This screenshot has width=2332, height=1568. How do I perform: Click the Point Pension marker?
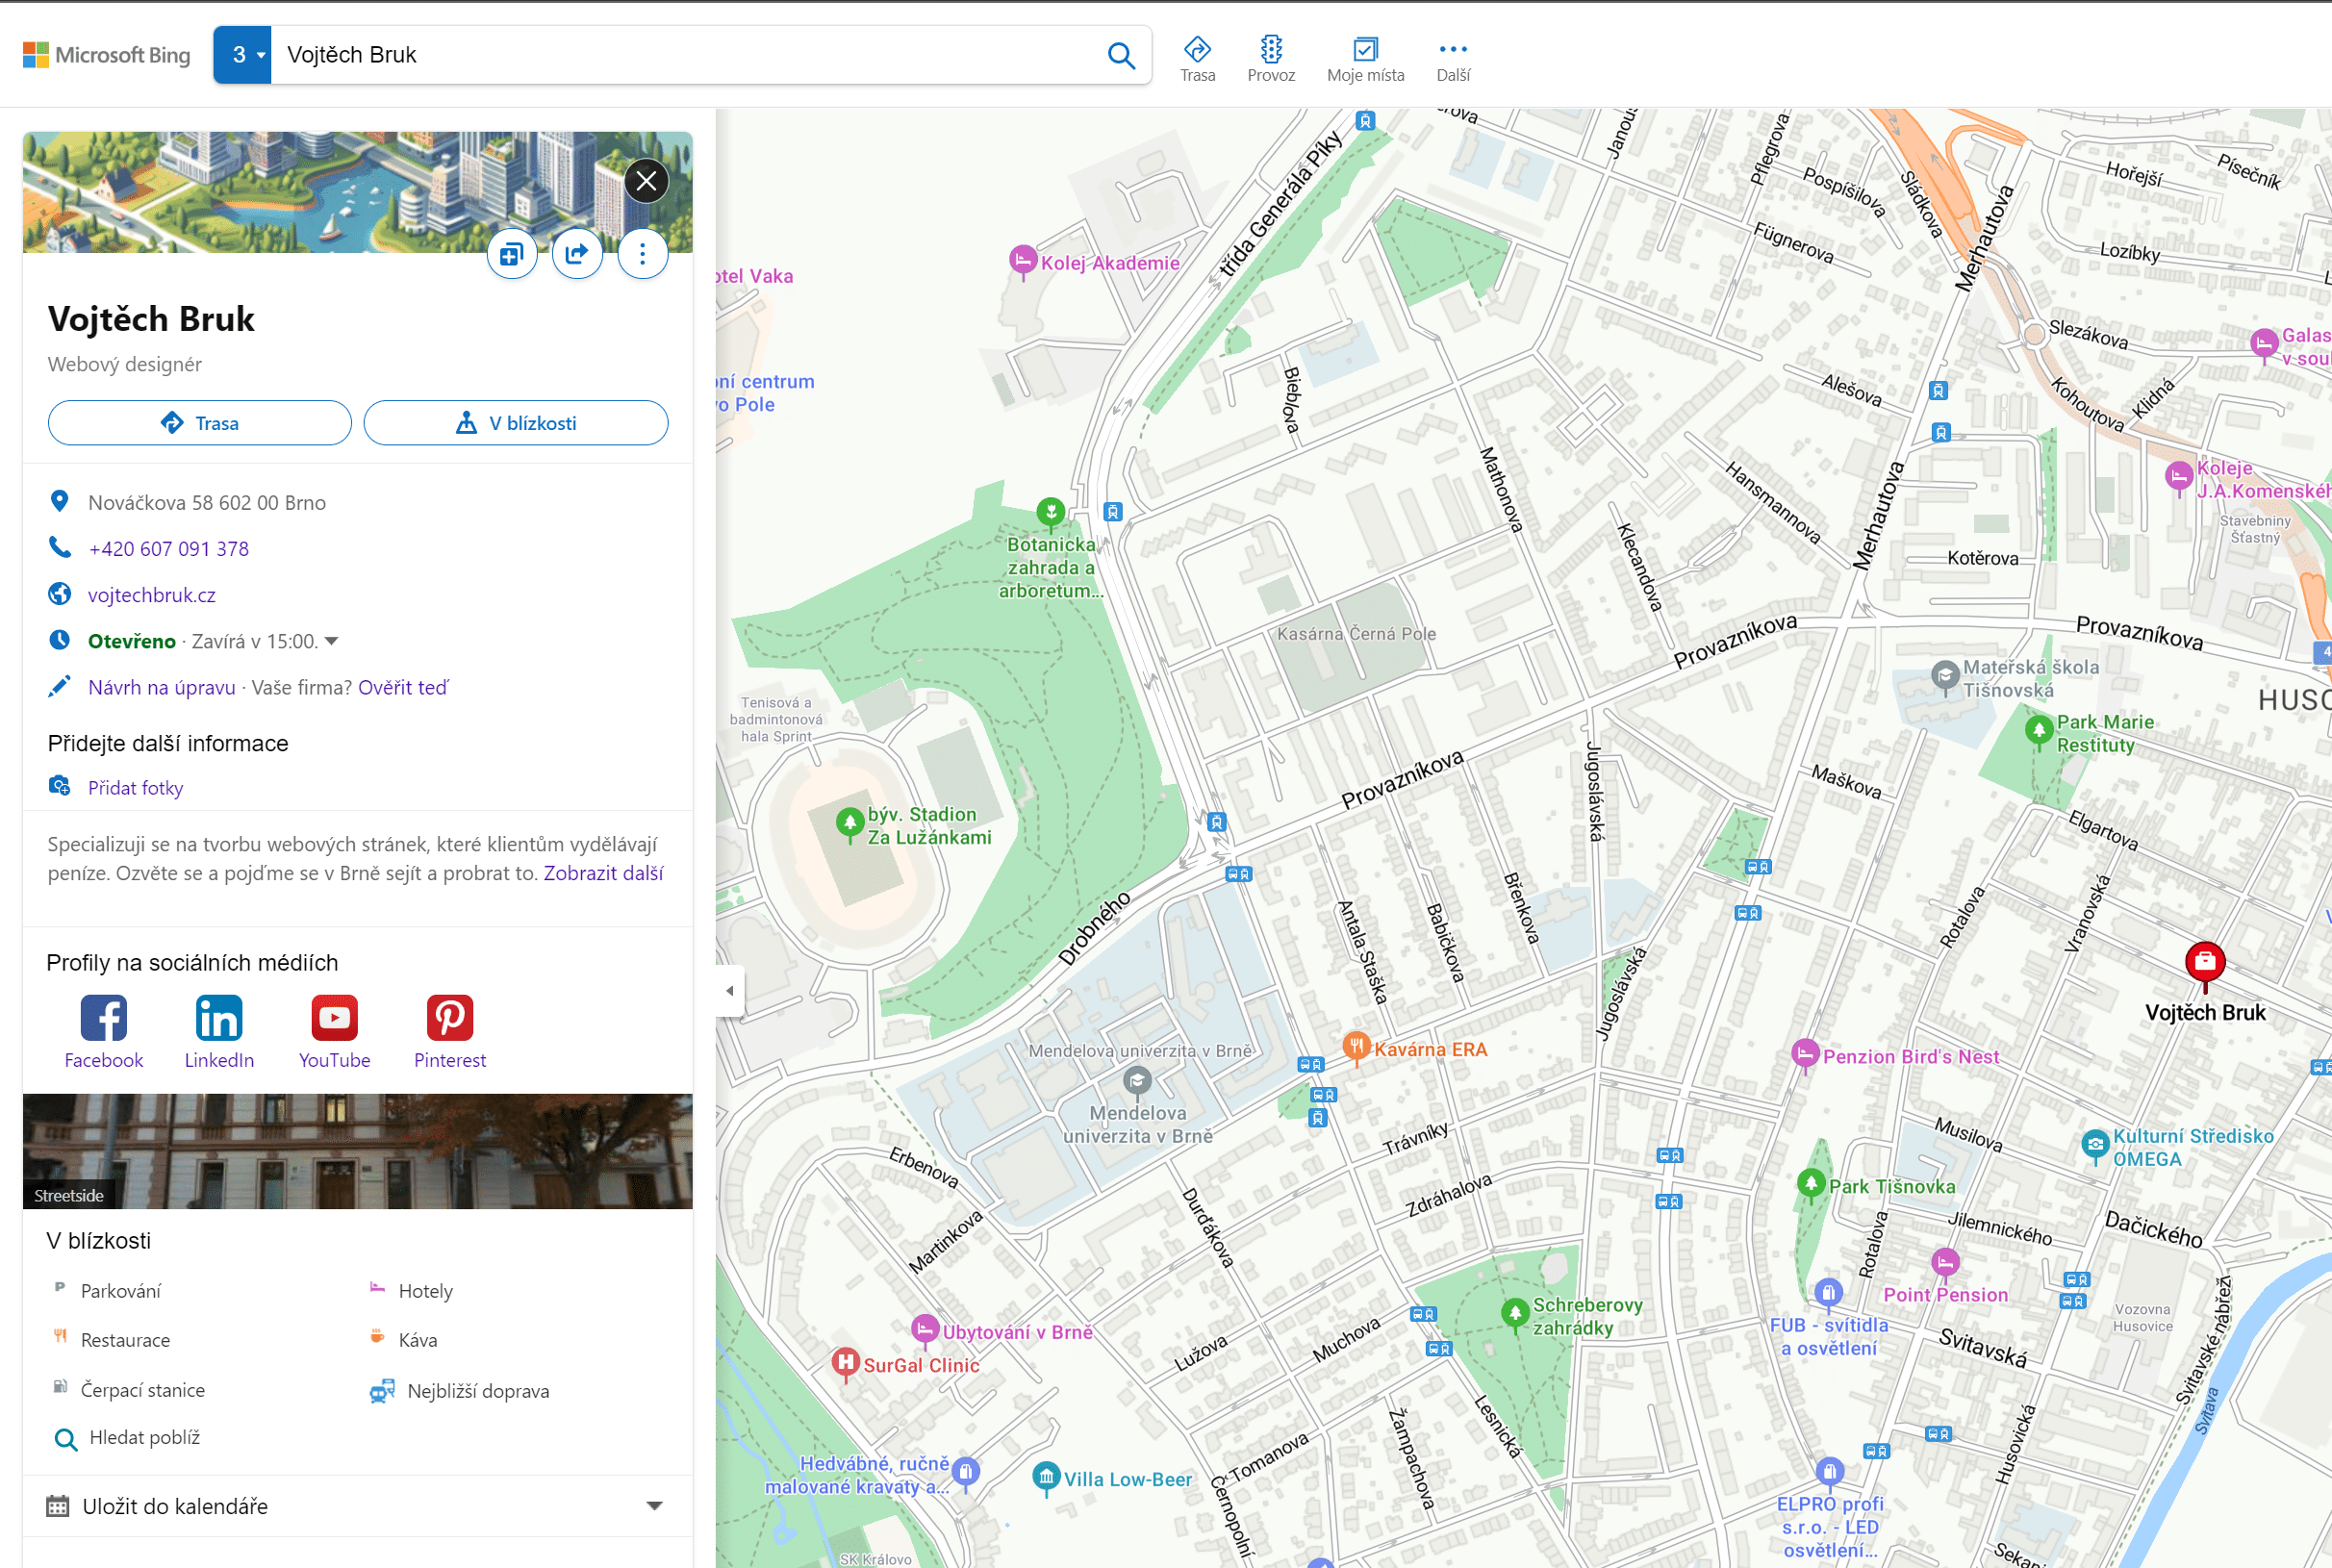coord(1945,1264)
